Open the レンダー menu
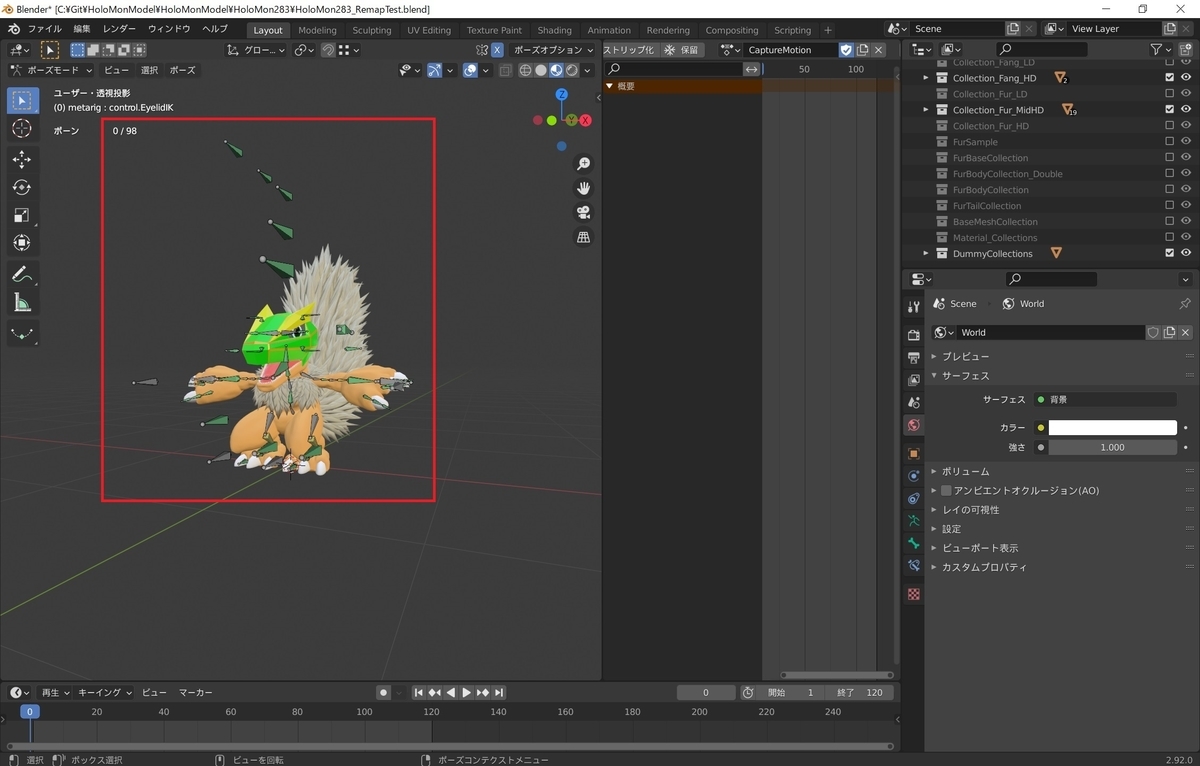Screen dimensions: 1200x766 pos(119,29)
